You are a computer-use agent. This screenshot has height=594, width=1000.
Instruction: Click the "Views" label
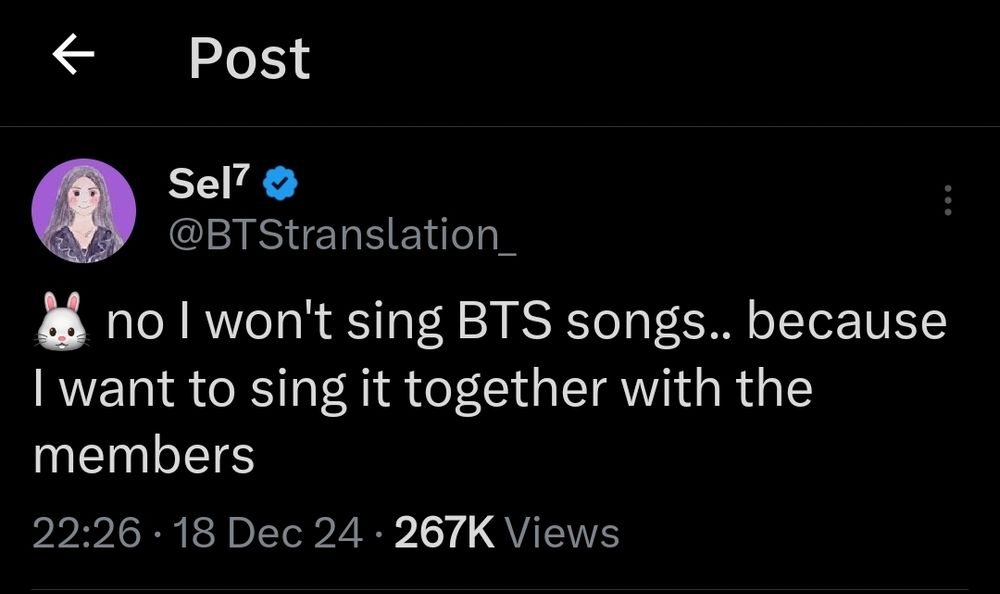562,532
